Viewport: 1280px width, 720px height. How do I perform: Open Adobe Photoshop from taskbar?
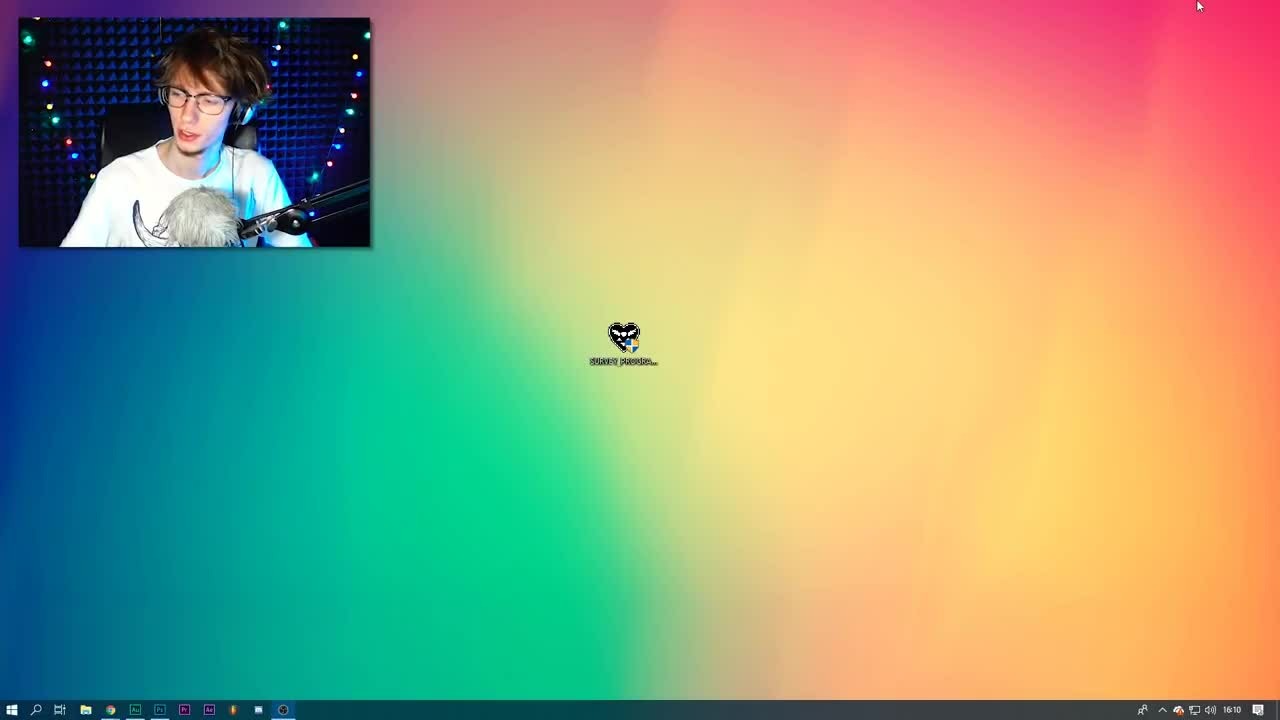pyautogui.click(x=160, y=710)
